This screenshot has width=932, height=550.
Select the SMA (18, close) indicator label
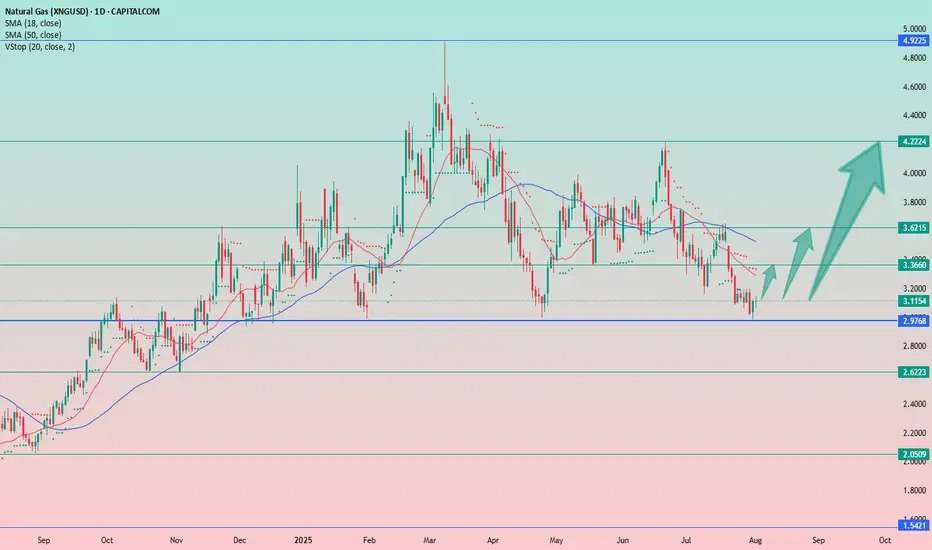pos(33,23)
